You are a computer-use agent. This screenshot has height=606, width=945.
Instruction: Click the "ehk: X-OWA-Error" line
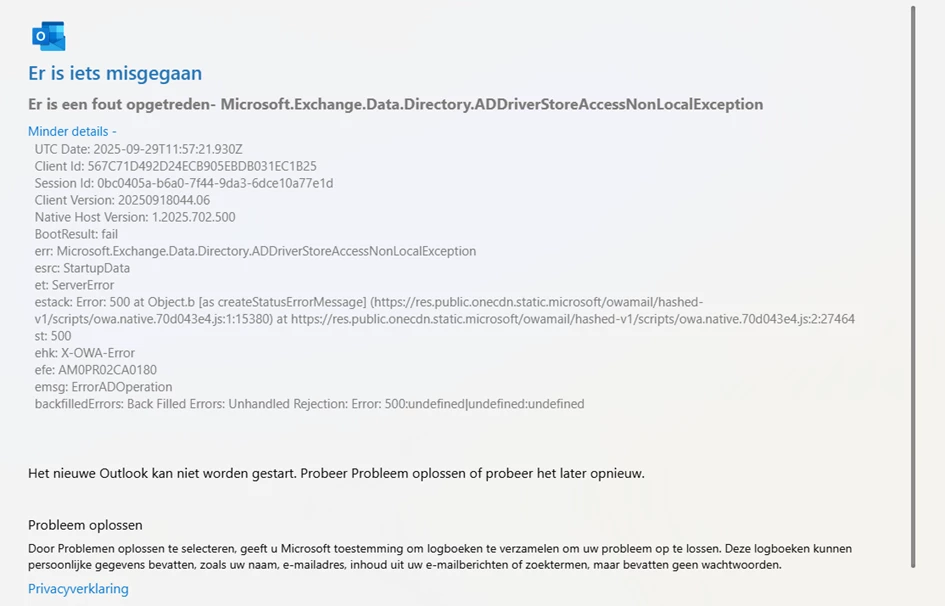tap(84, 353)
